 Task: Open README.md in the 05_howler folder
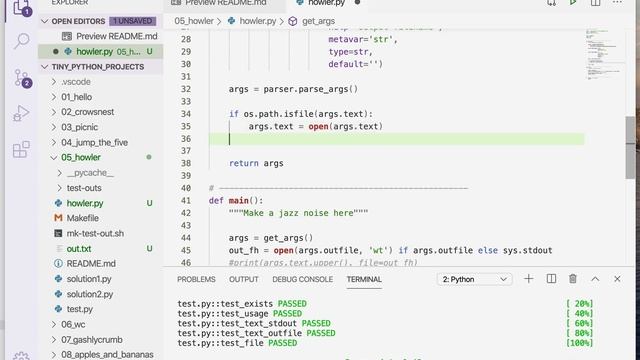(x=91, y=264)
